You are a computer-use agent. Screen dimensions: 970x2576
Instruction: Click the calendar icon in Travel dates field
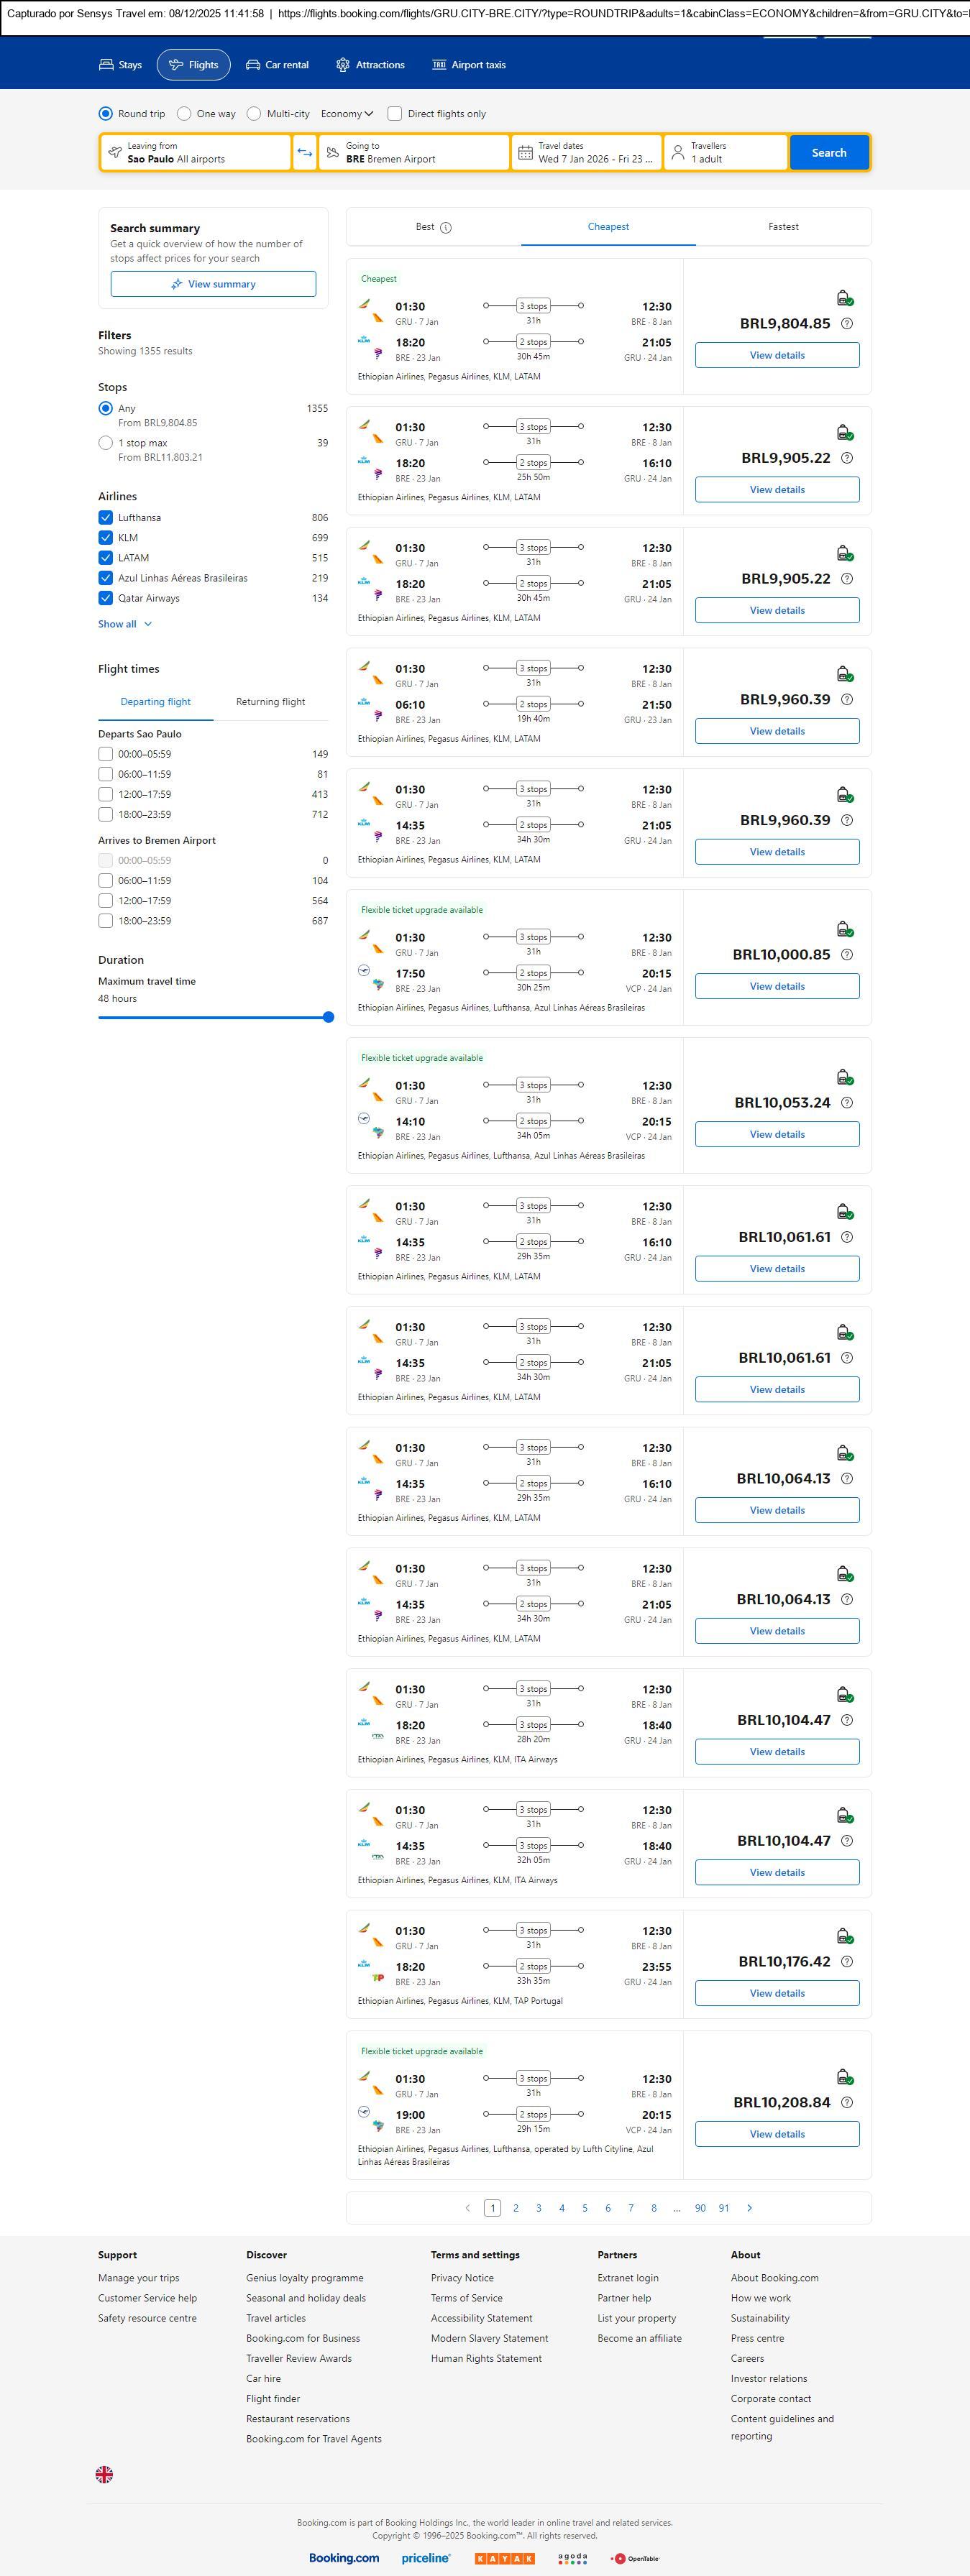tap(525, 153)
